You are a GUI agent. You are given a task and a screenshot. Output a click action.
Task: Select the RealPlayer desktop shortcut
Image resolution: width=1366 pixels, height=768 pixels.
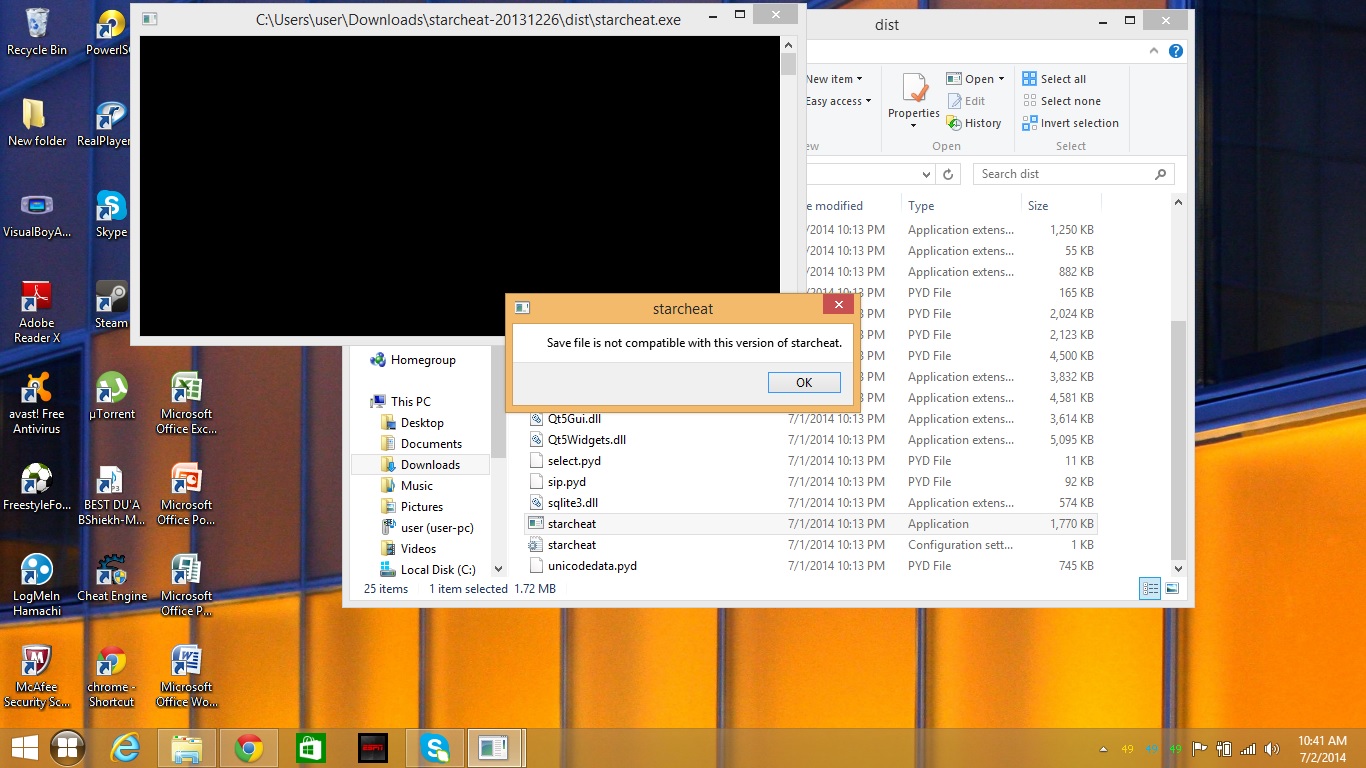click(110, 124)
